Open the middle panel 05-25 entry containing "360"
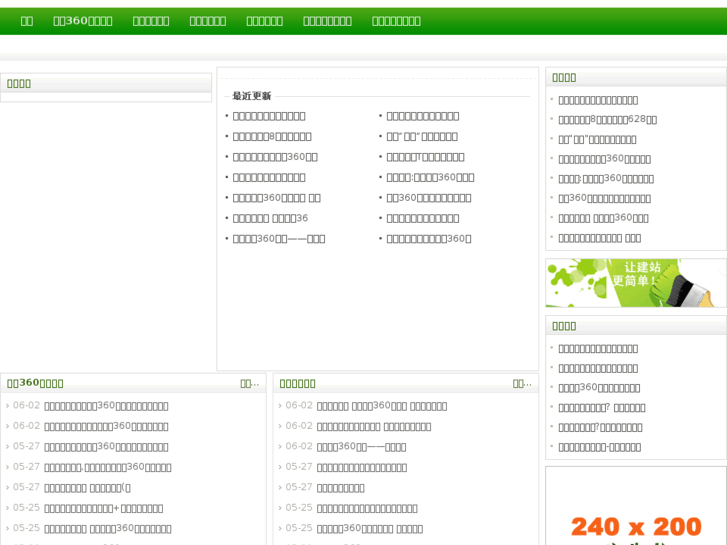The width and height of the screenshot is (727, 545). click(370, 529)
